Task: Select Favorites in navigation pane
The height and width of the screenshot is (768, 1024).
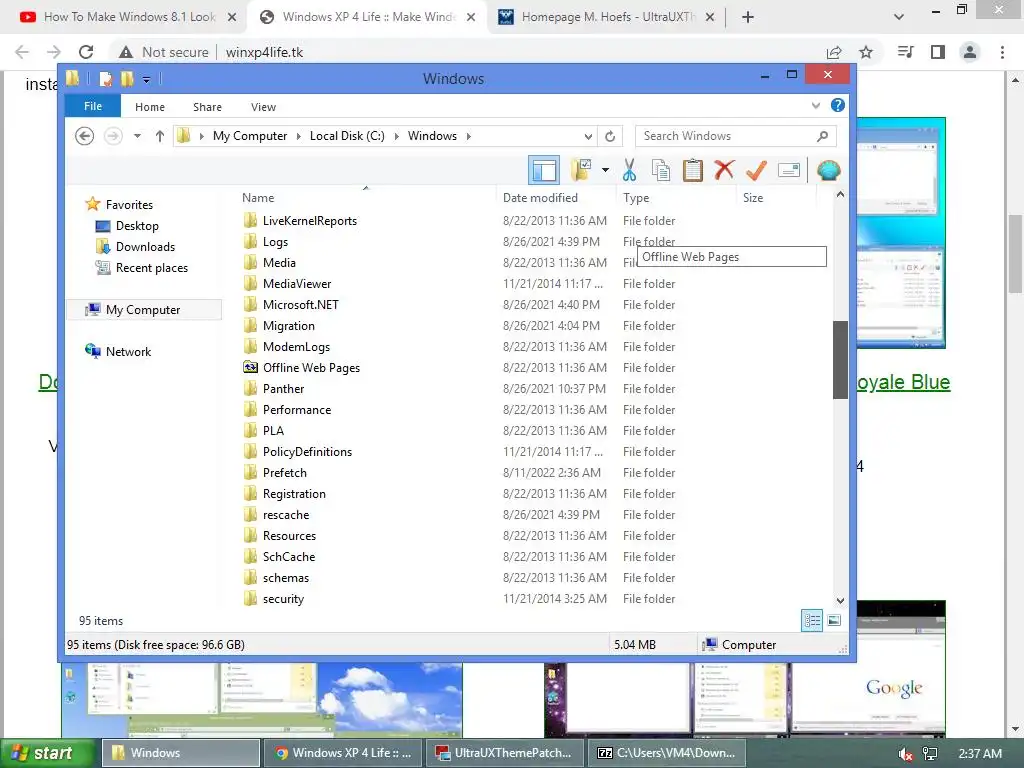Action: [129, 204]
